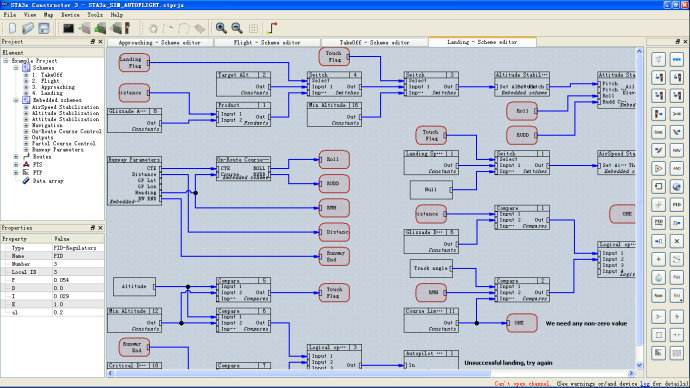
Task: Select the Track angle block on canvas
Action: (431, 268)
